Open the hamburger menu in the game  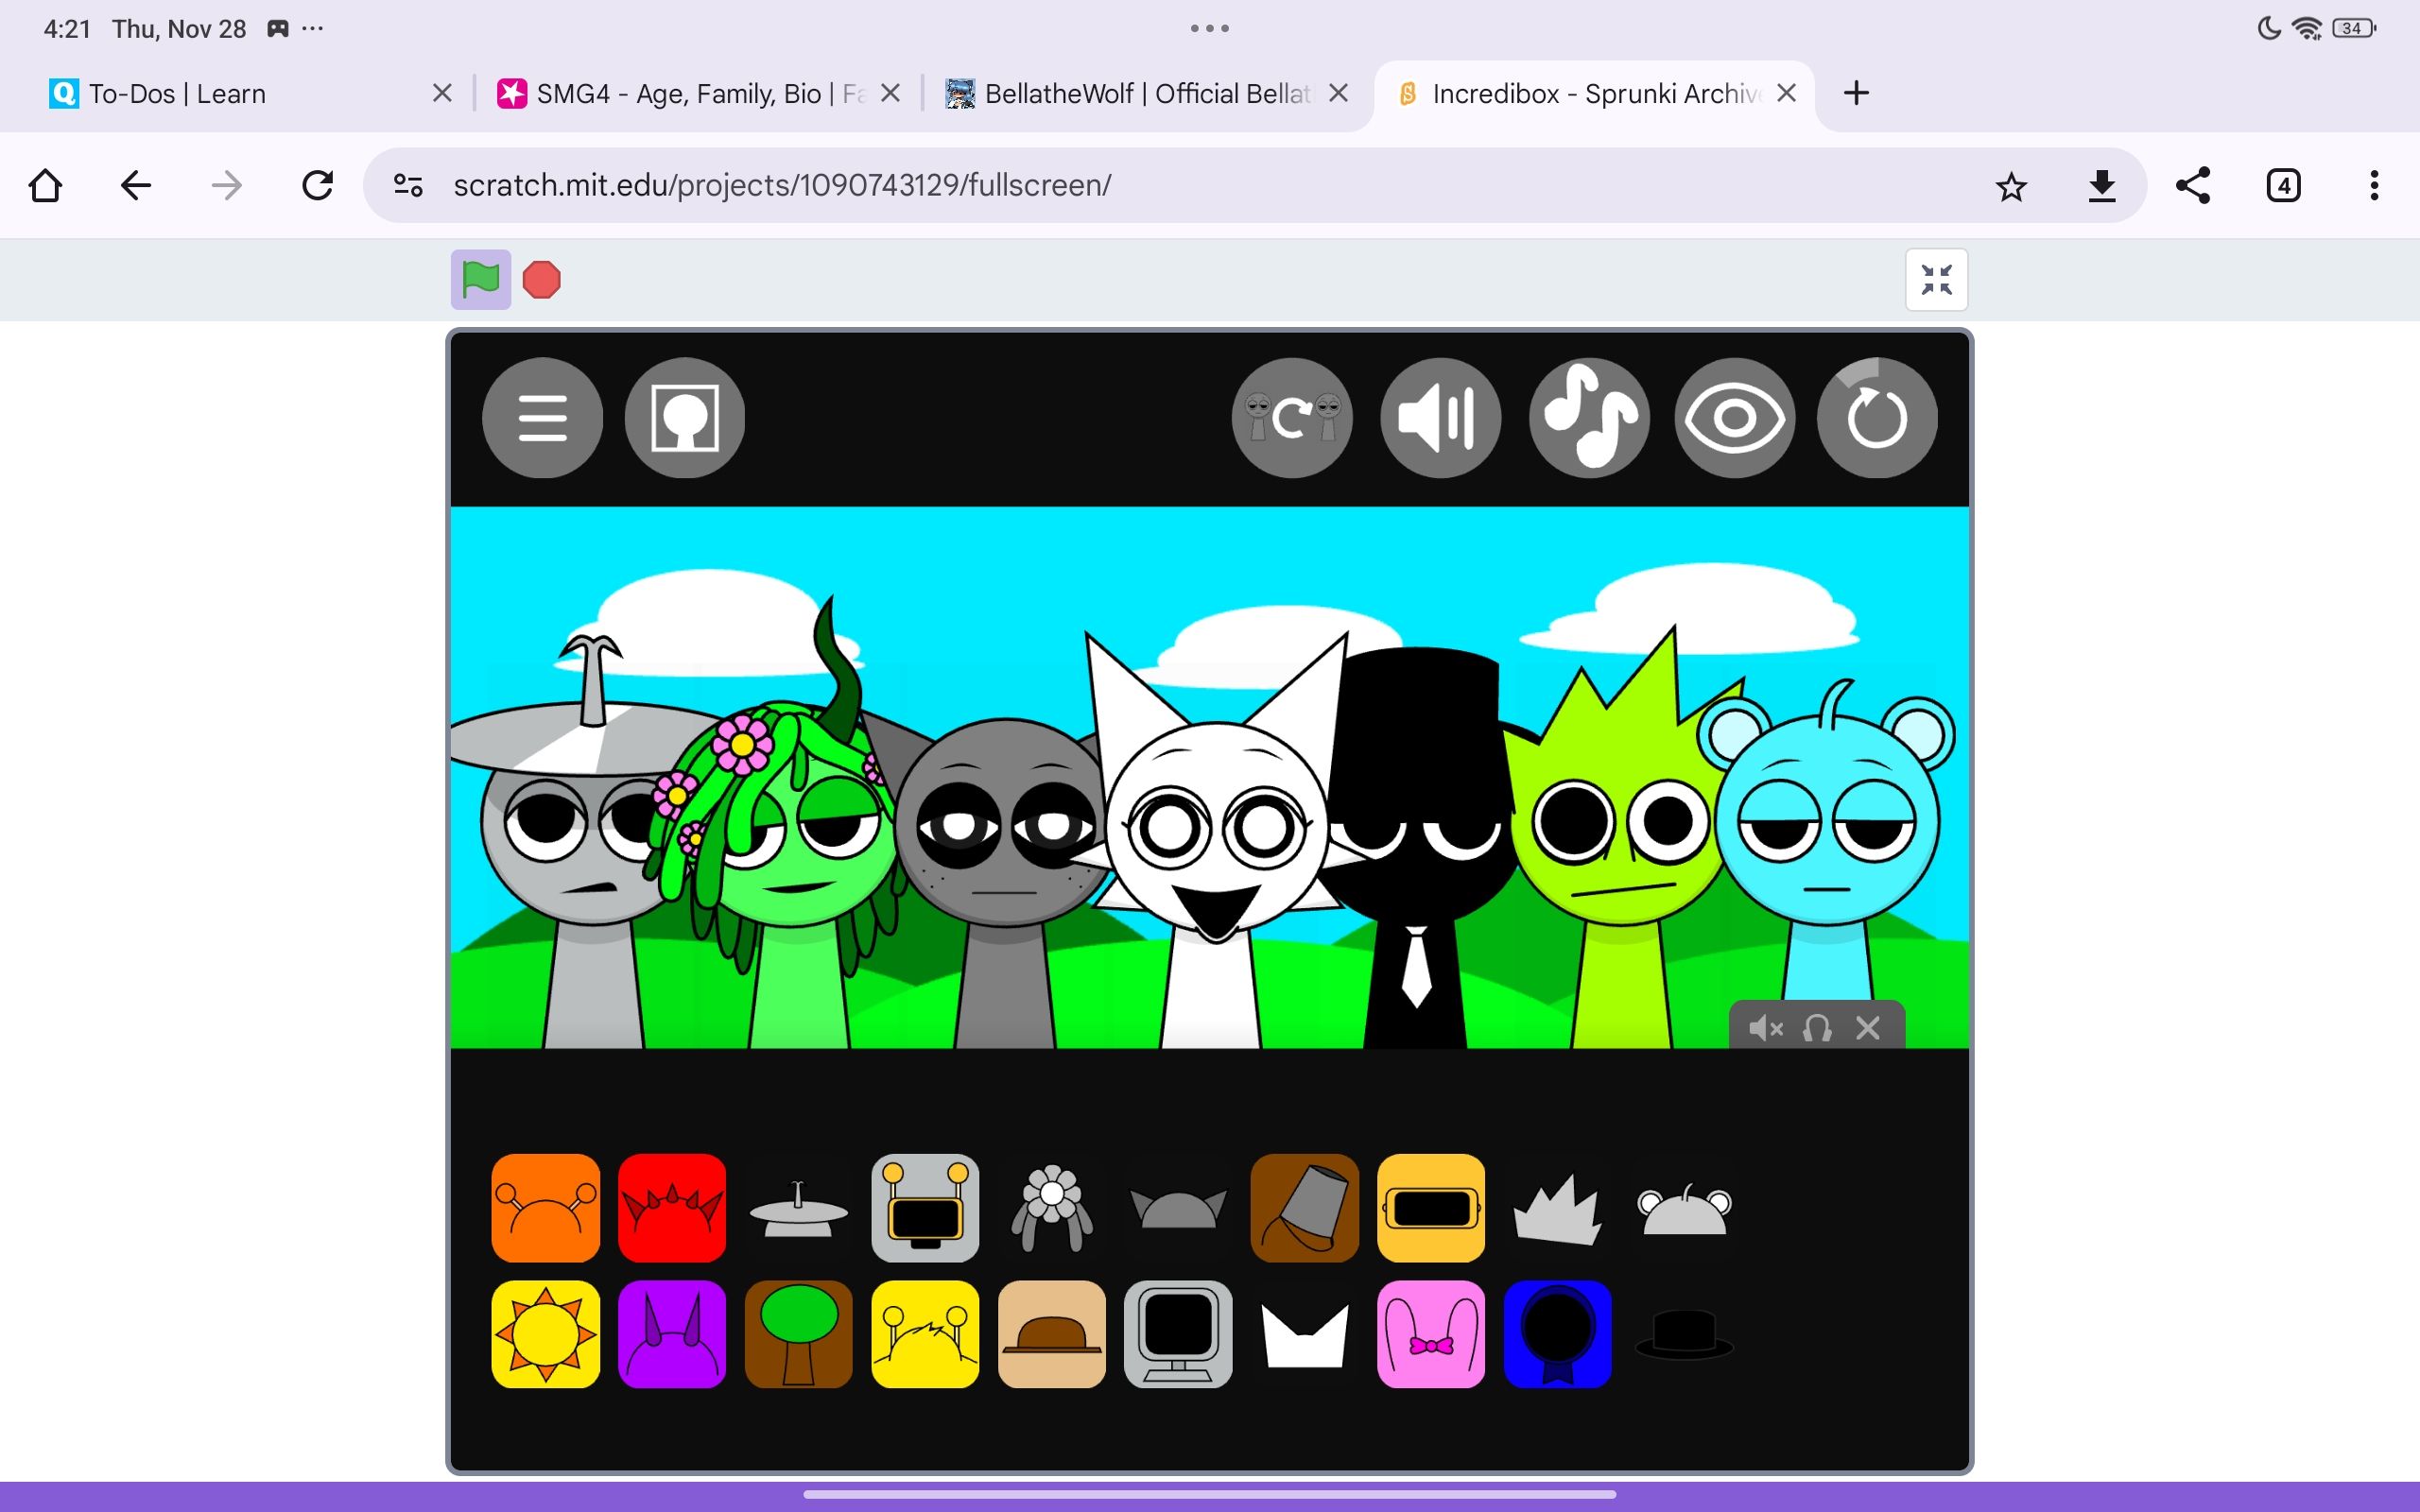(542, 418)
